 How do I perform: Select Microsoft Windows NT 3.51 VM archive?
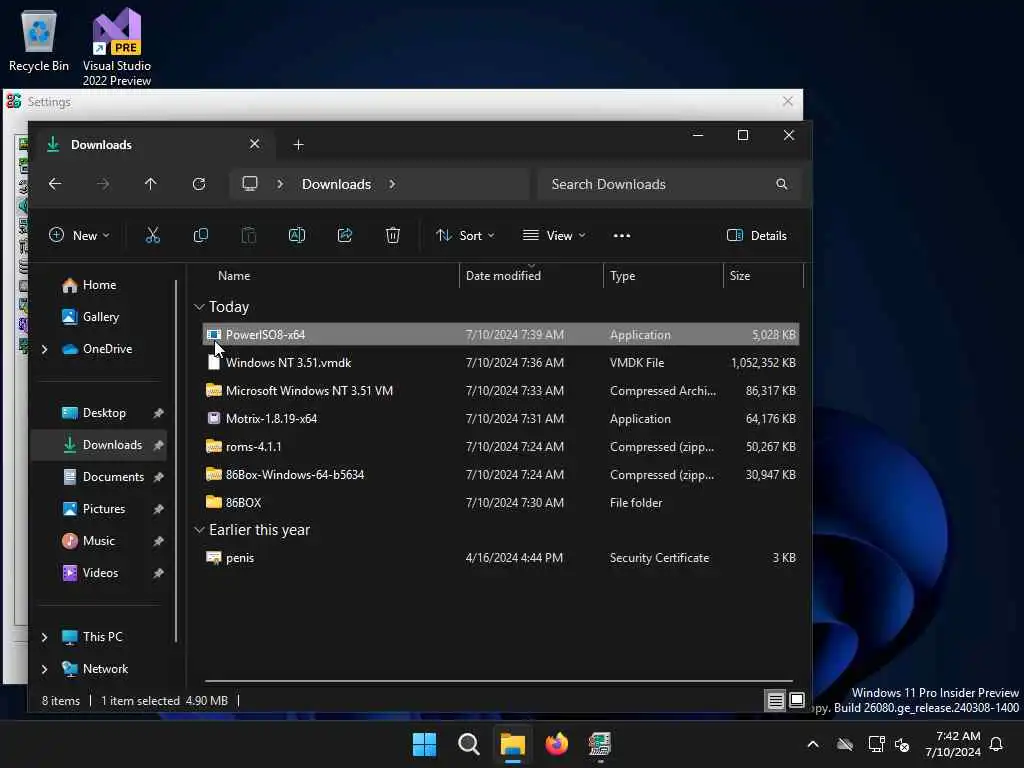point(500,391)
